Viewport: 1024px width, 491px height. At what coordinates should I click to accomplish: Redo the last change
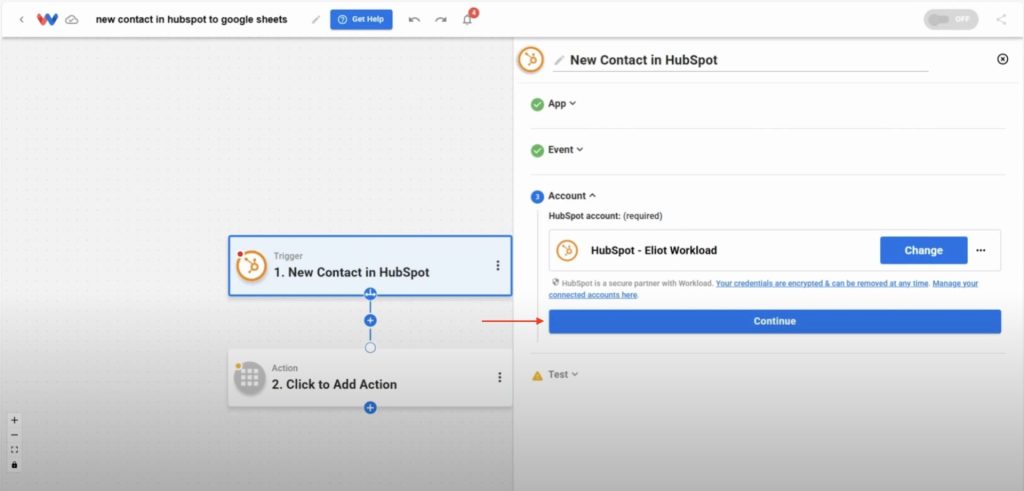441,20
